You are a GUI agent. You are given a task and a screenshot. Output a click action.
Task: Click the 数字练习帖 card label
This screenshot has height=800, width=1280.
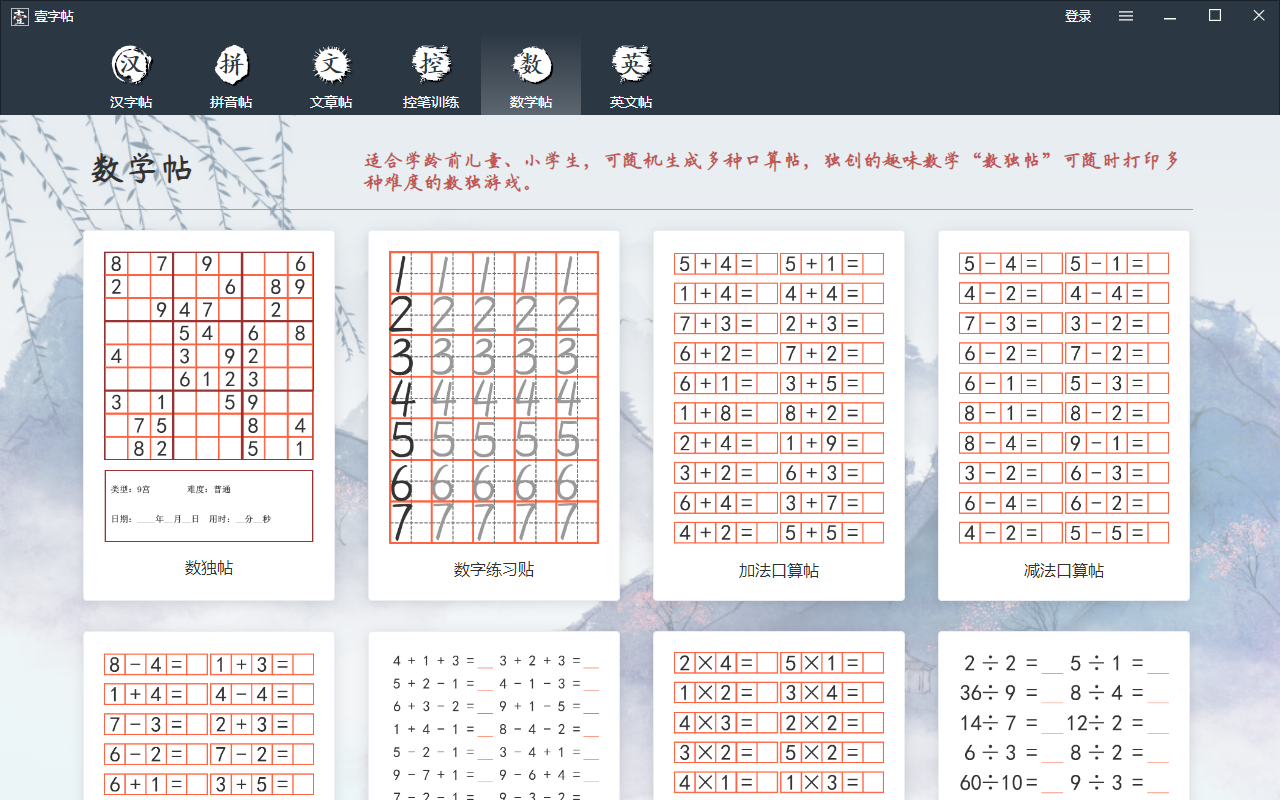click(x=494, y=570)
